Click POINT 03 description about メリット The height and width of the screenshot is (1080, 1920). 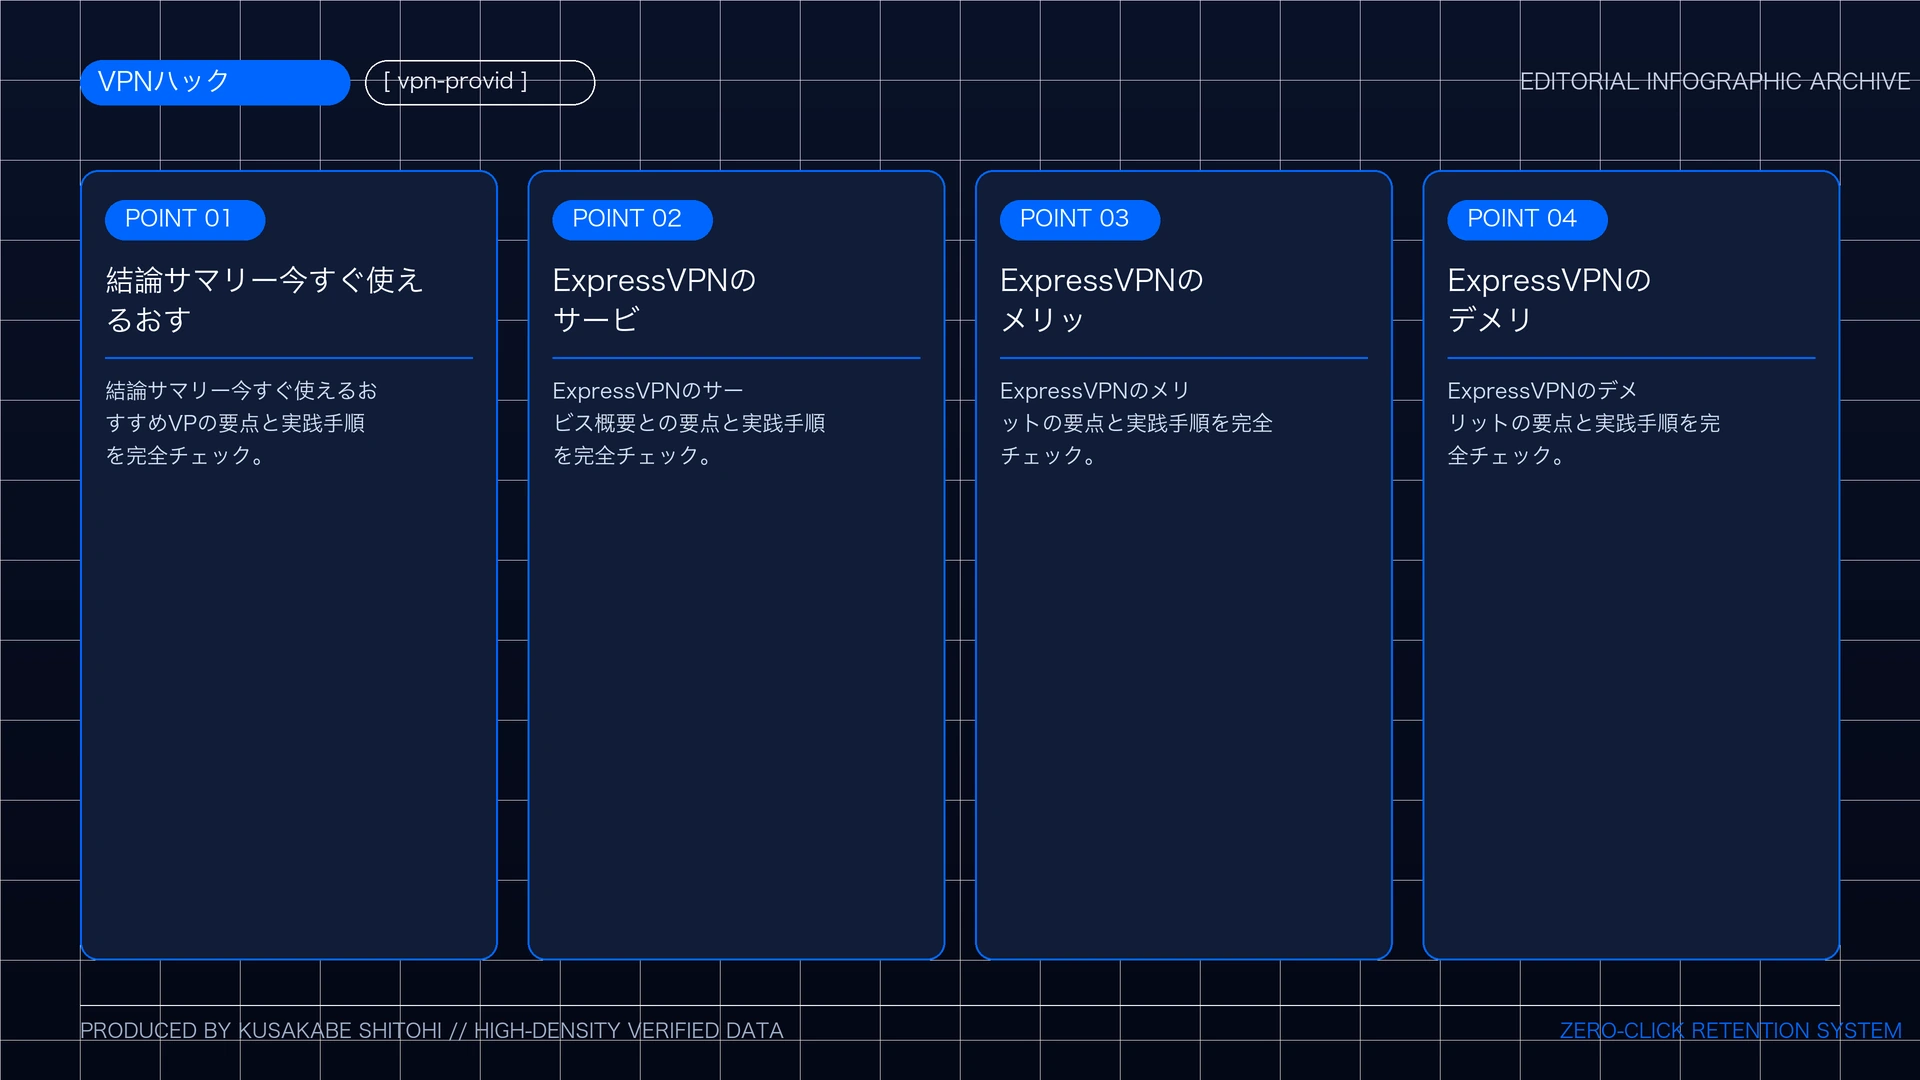[1137, 423]
